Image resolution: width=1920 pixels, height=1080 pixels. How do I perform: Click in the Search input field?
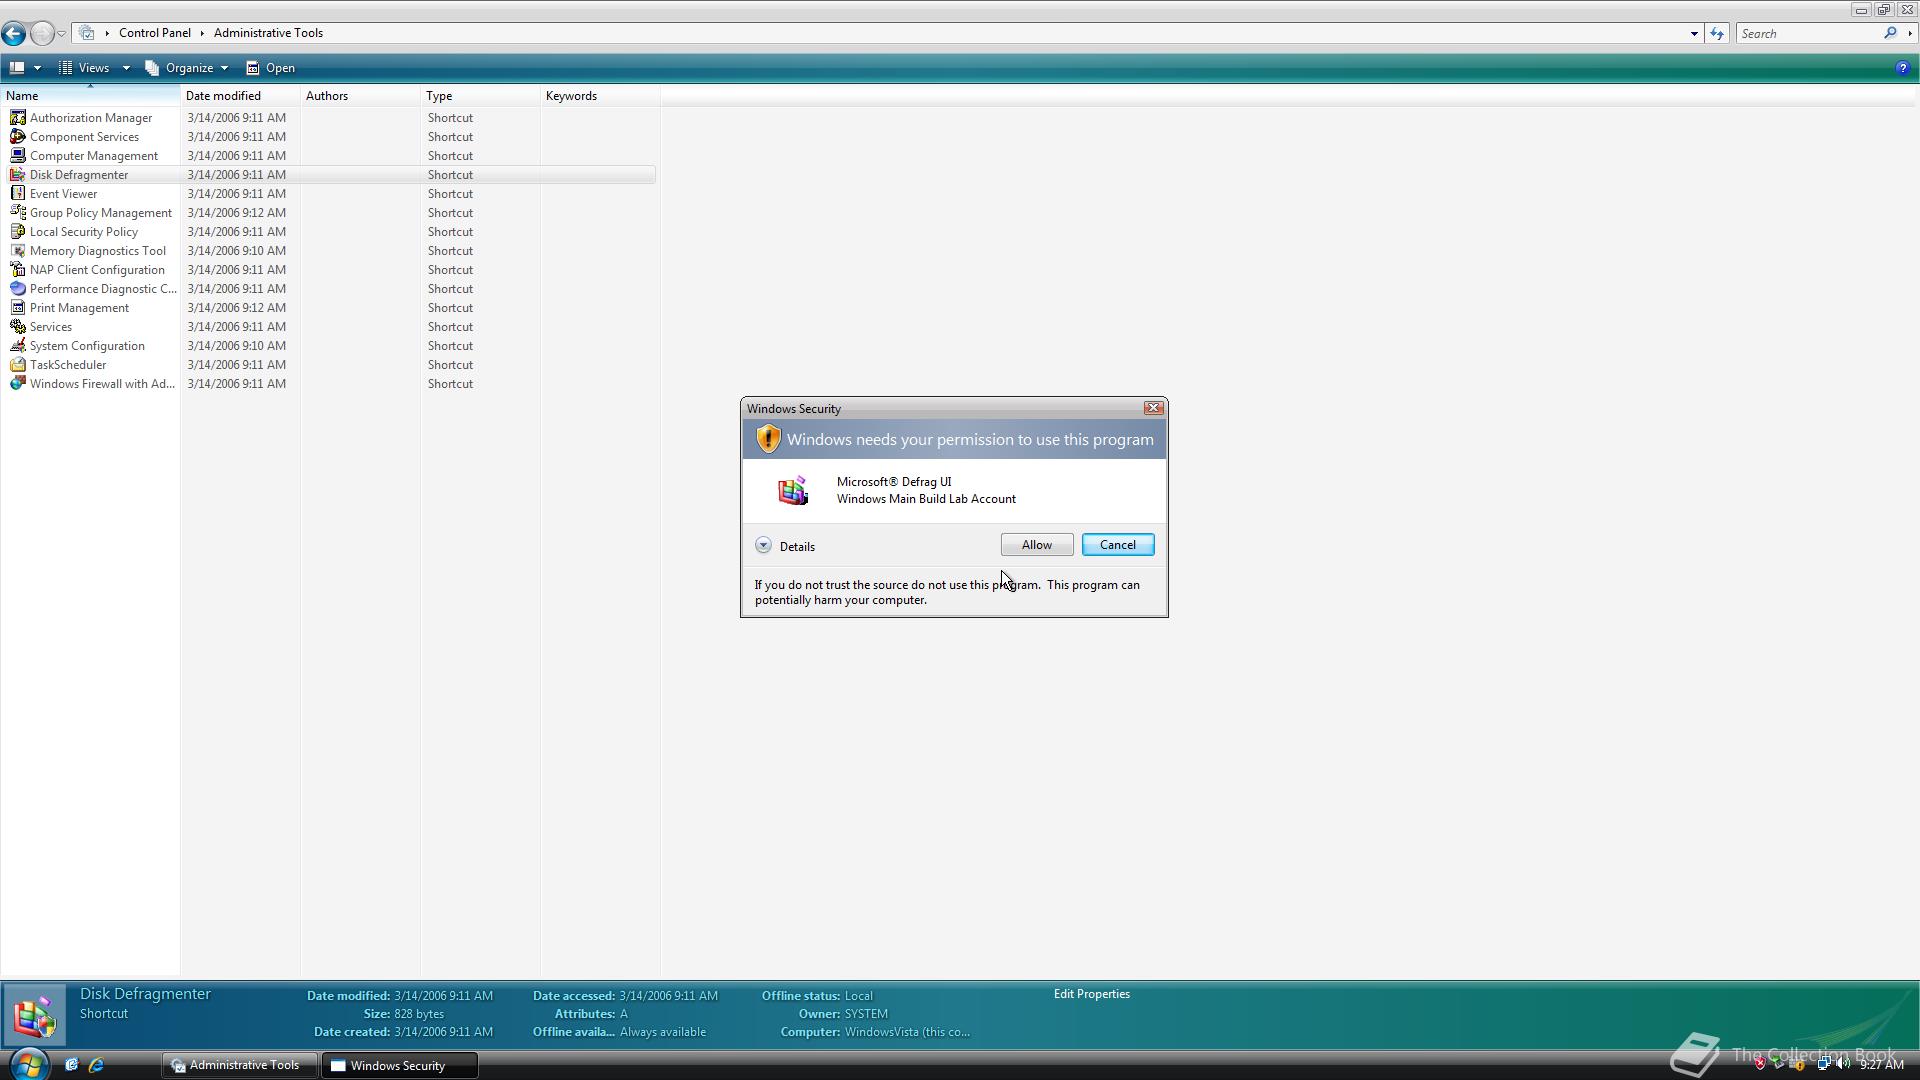1806,33
